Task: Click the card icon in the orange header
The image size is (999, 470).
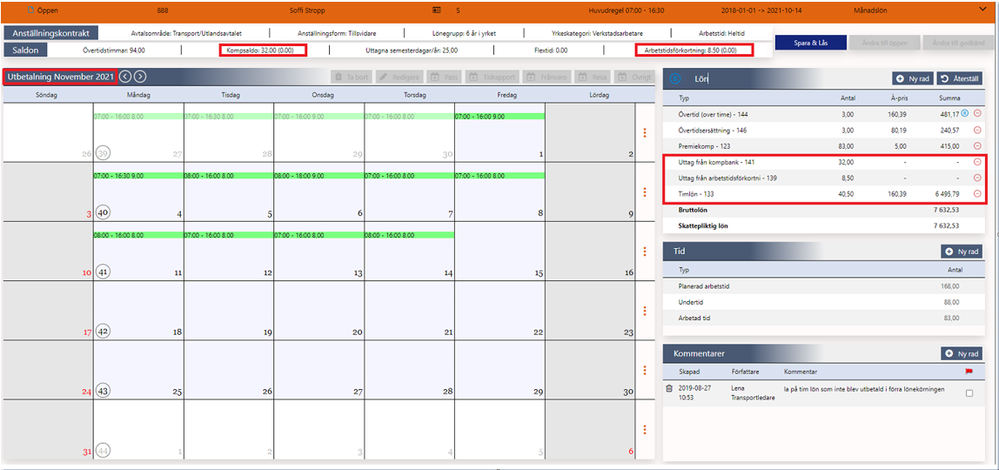Action: click(x=436, y=10)
